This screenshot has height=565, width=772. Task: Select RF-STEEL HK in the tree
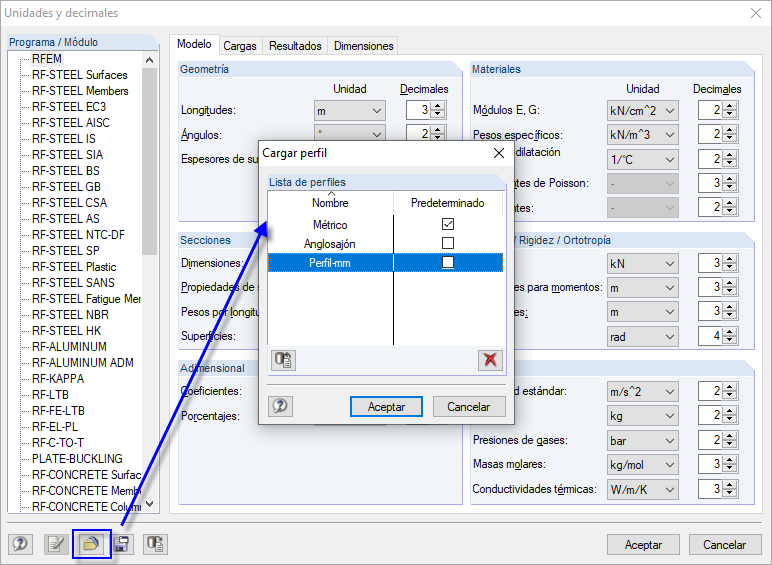66,331
